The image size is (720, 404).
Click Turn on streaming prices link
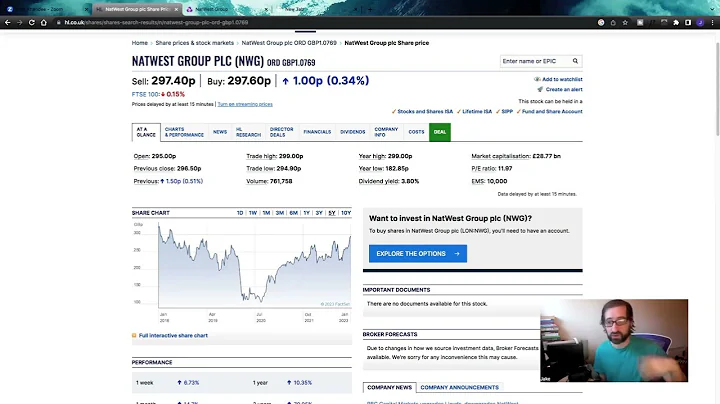245,104
